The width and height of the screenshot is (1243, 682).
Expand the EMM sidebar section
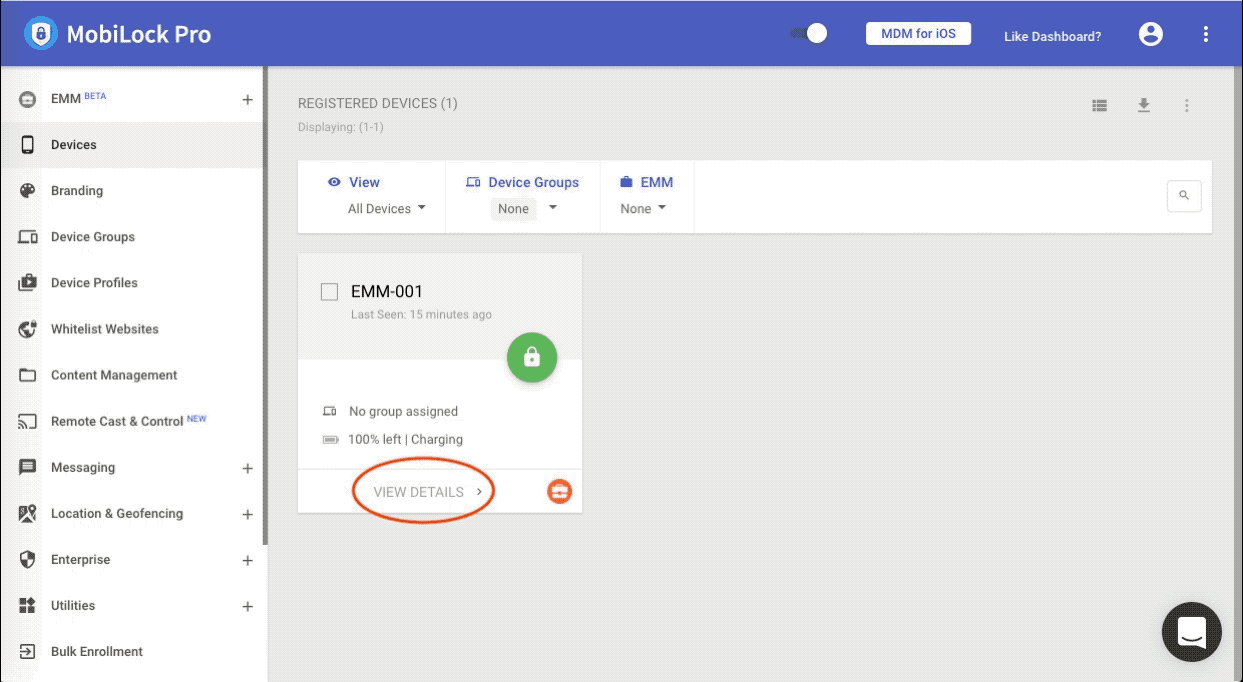(x=248, y=100)
